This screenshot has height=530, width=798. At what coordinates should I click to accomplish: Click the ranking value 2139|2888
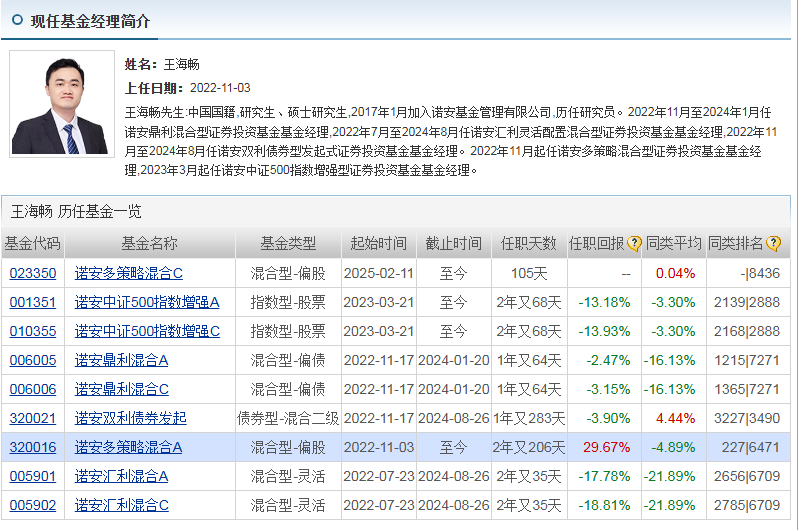[747, 302]
